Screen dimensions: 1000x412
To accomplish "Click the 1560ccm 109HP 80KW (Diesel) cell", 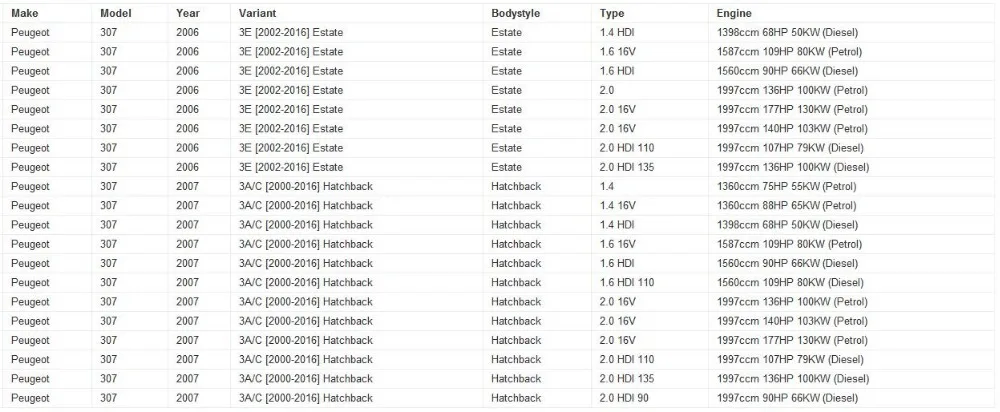I will [851, 283].
